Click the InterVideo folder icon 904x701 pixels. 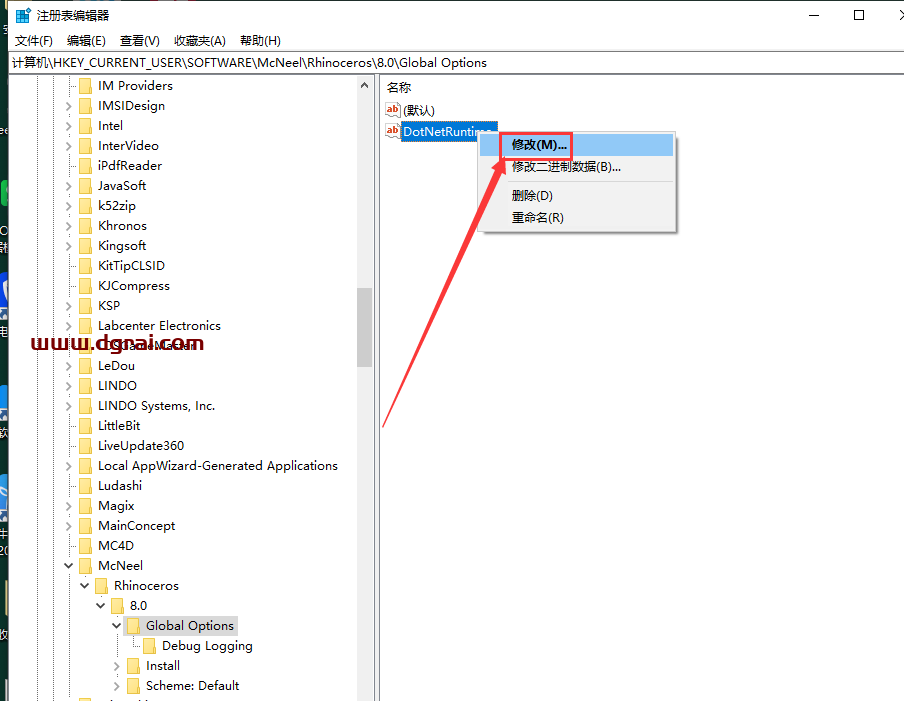tap(85, 146)
